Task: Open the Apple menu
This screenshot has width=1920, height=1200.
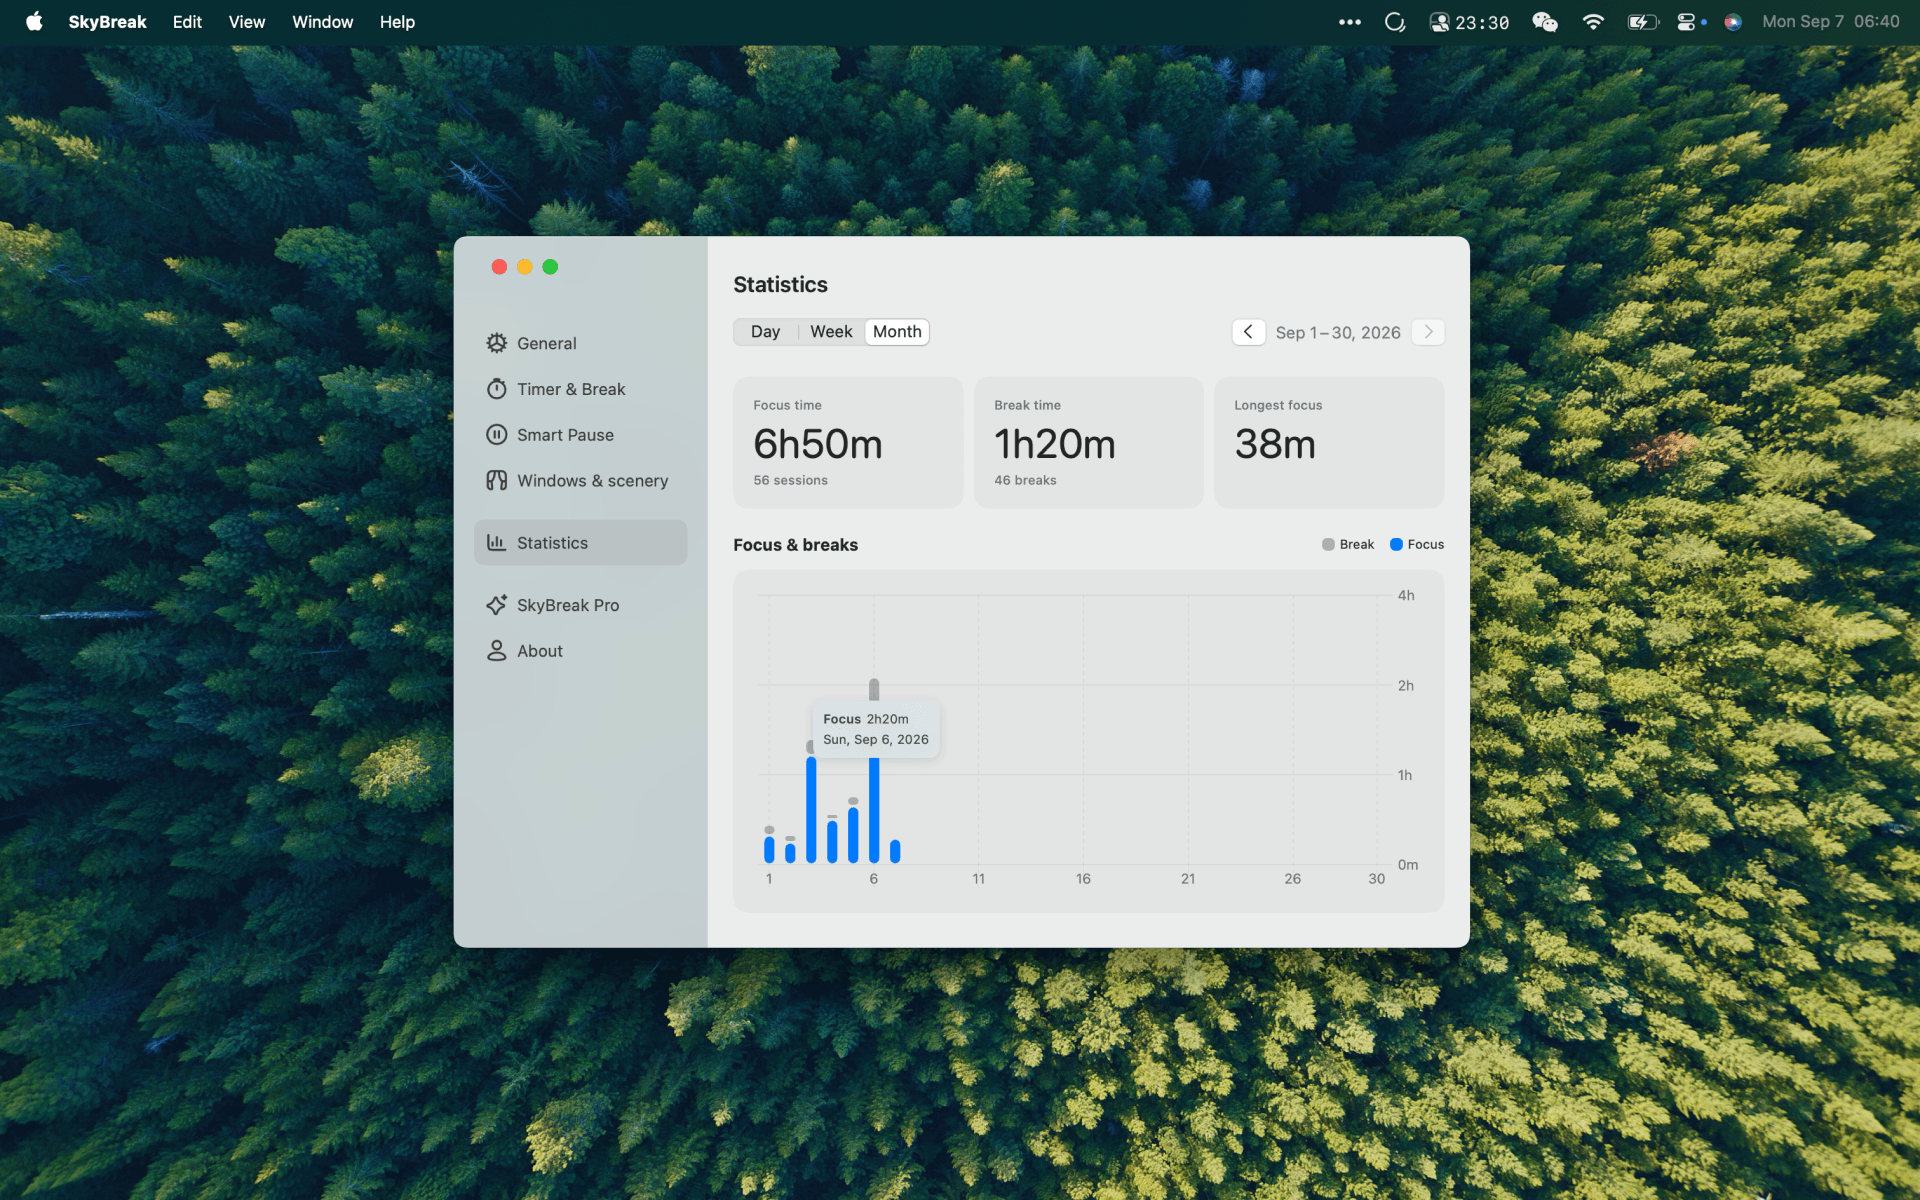Action: [34, 22]
